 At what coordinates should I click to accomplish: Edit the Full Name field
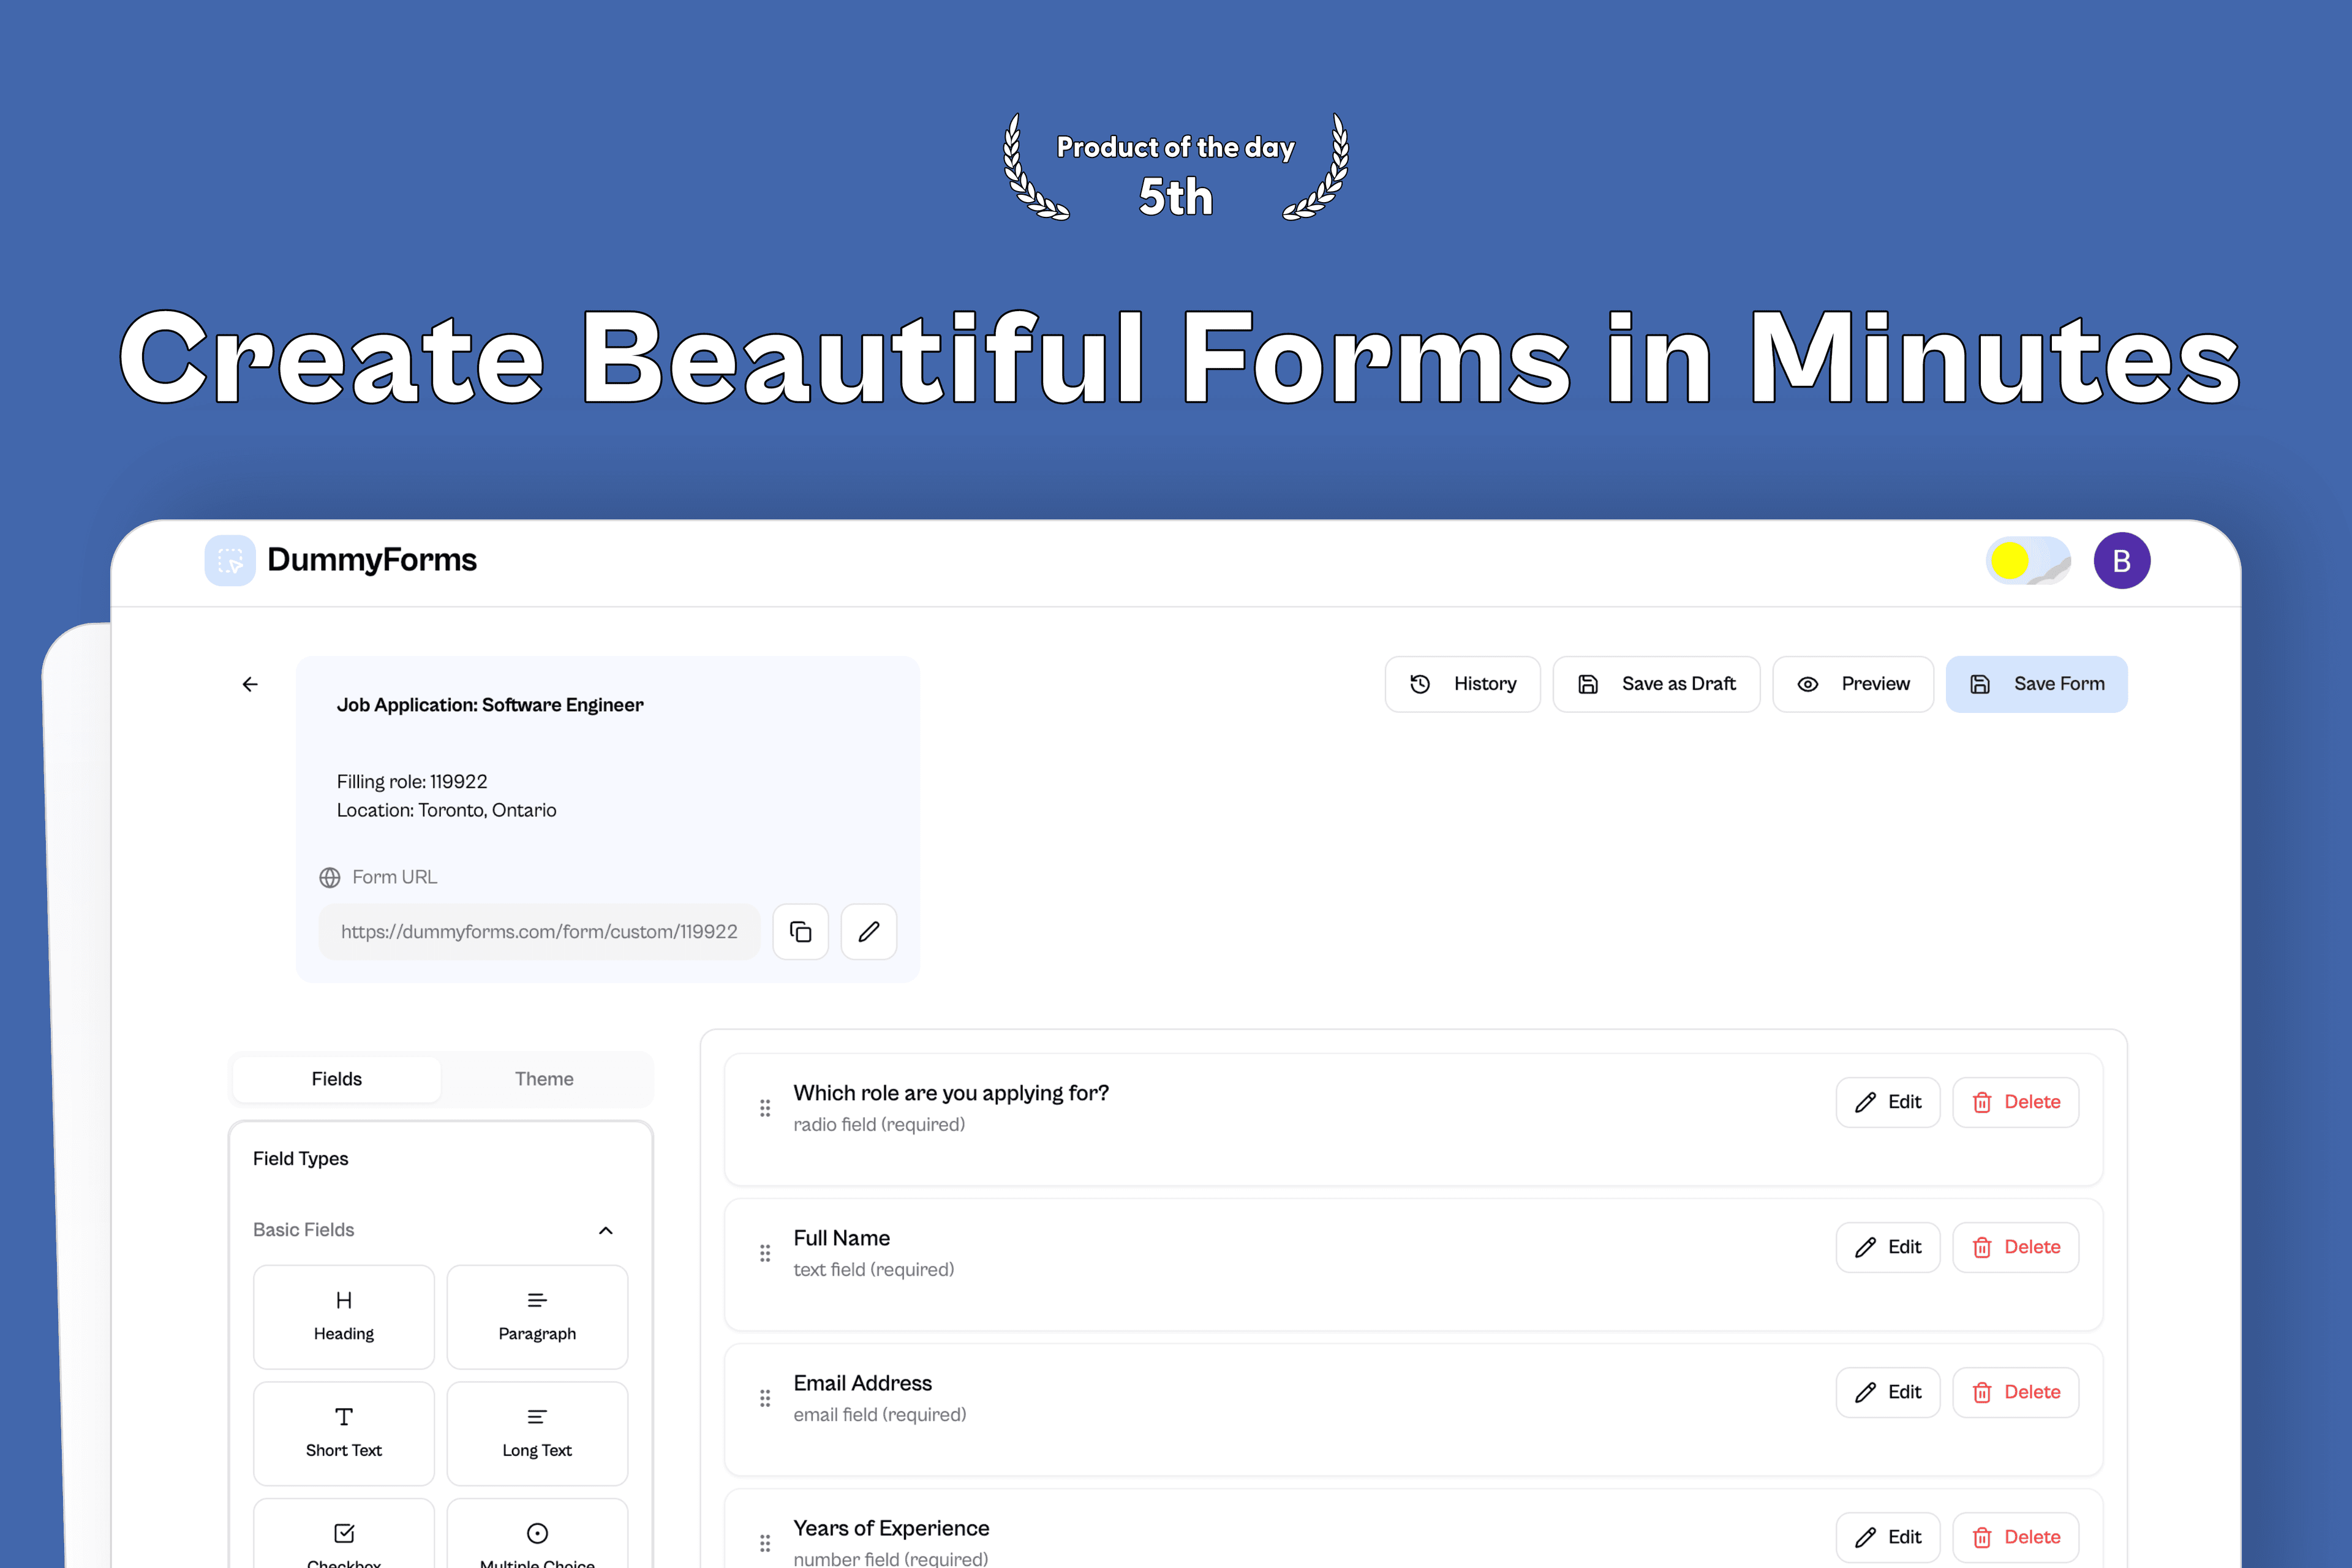1888,1247
